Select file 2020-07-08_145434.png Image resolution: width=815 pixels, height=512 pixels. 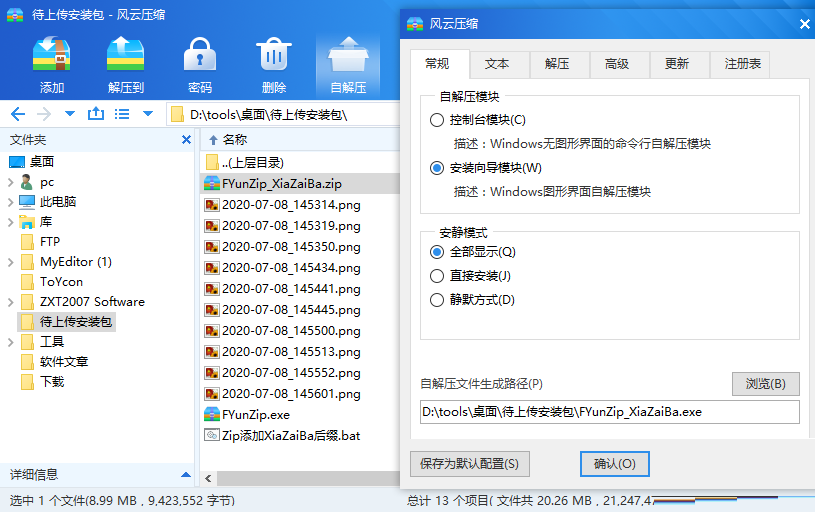tap(291, 268)
